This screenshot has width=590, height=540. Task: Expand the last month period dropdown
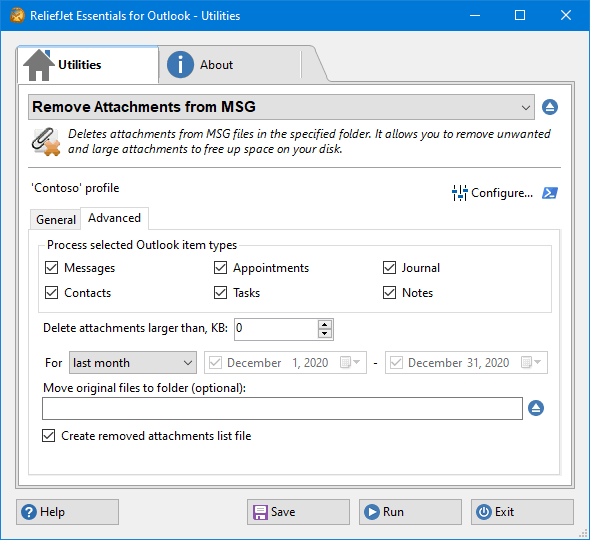coord(133,363)
